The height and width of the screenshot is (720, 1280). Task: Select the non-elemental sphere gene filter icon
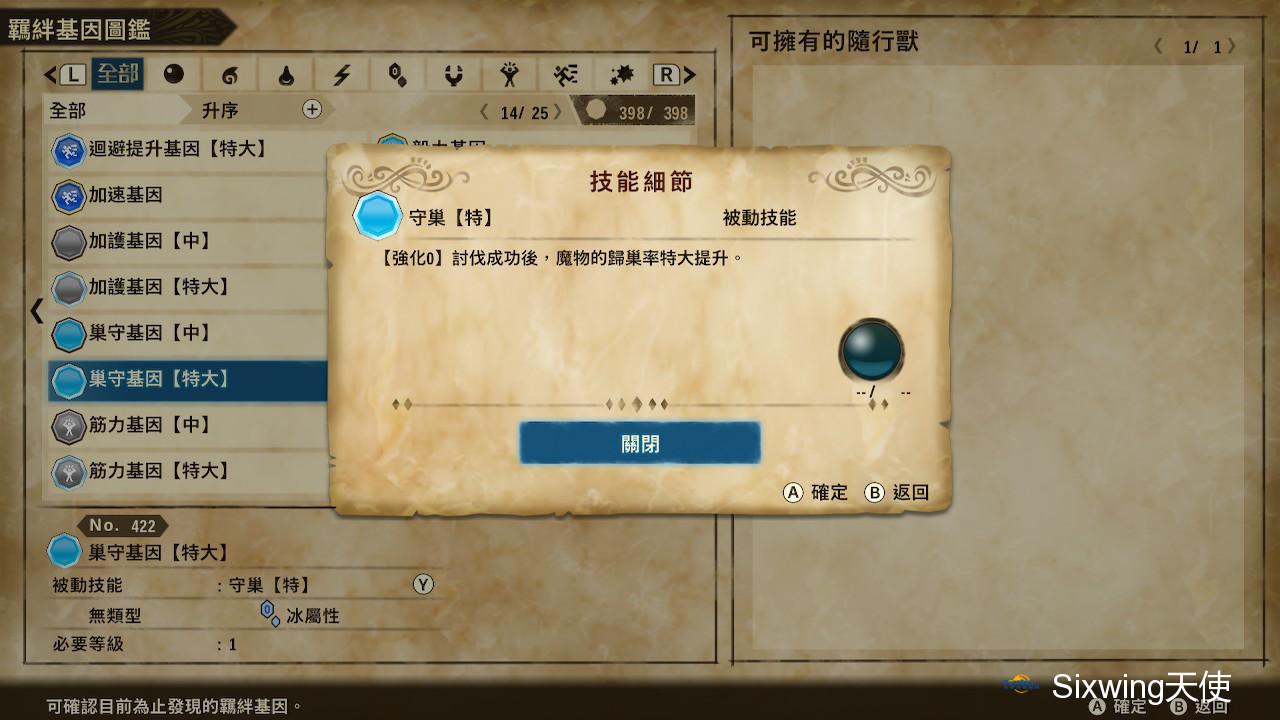pyautogui.click(x=174, y=75)
